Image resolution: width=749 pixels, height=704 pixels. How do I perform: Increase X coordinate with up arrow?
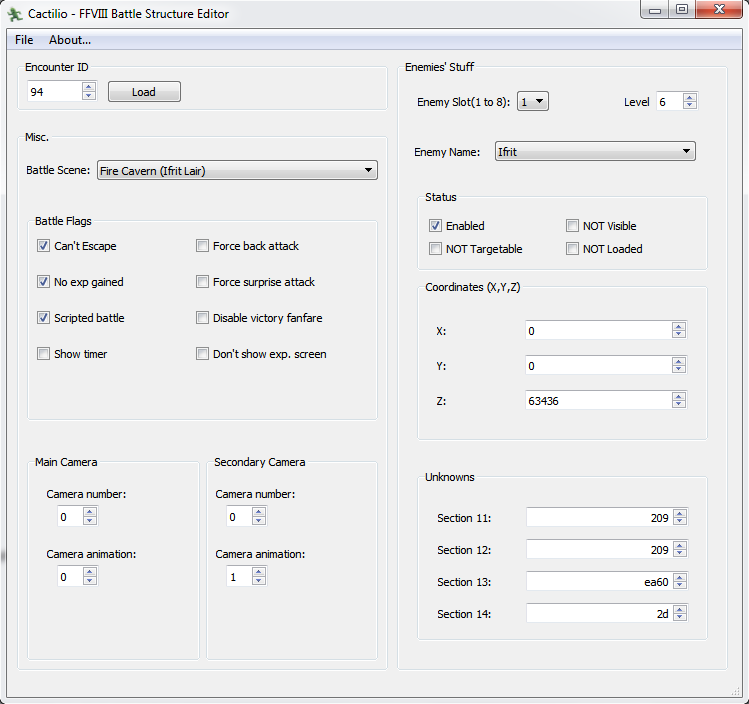point(679,326)
